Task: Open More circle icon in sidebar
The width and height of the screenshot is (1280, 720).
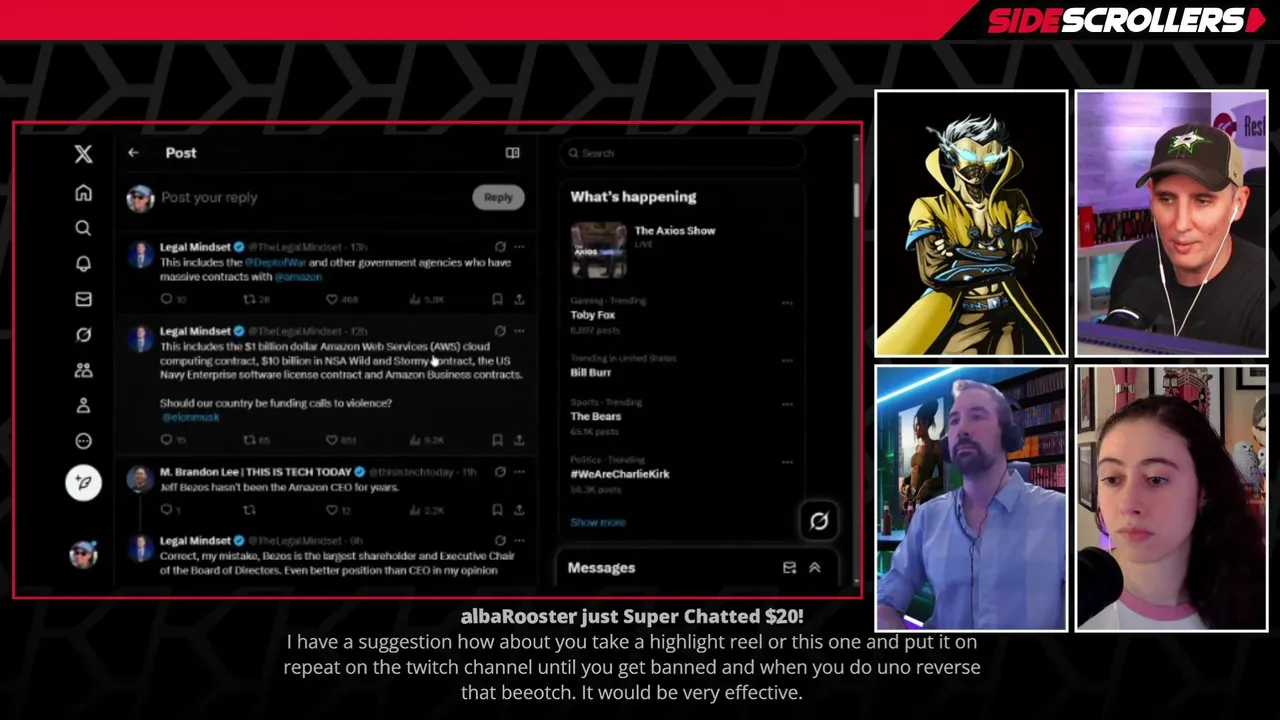Action: pyautogui.click(x=83, y=441)
